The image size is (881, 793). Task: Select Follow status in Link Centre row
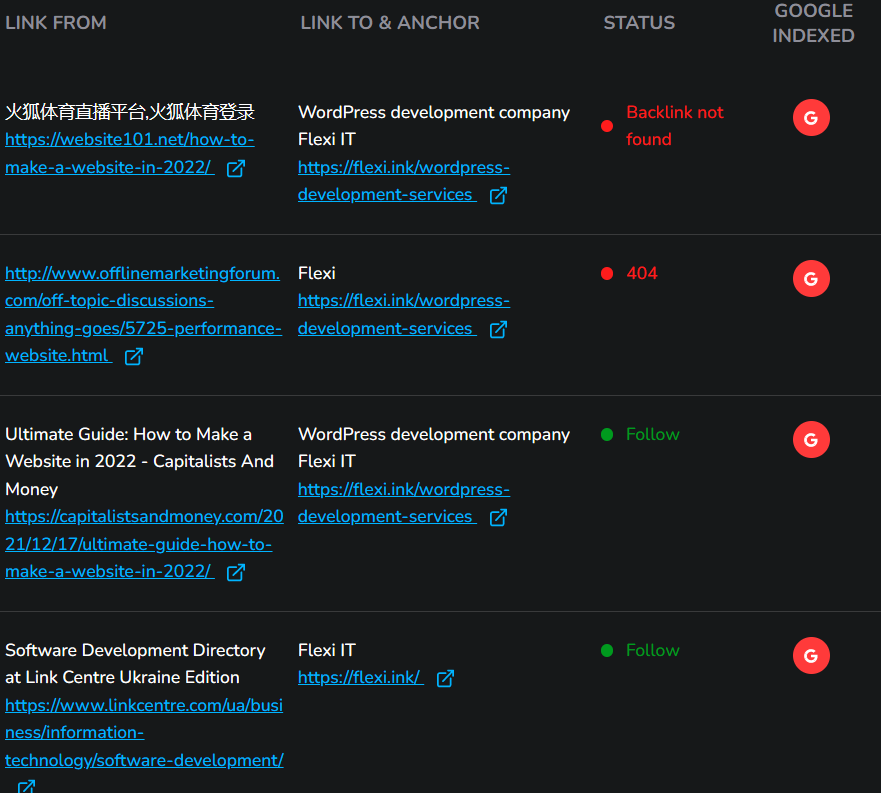[652, 650]
